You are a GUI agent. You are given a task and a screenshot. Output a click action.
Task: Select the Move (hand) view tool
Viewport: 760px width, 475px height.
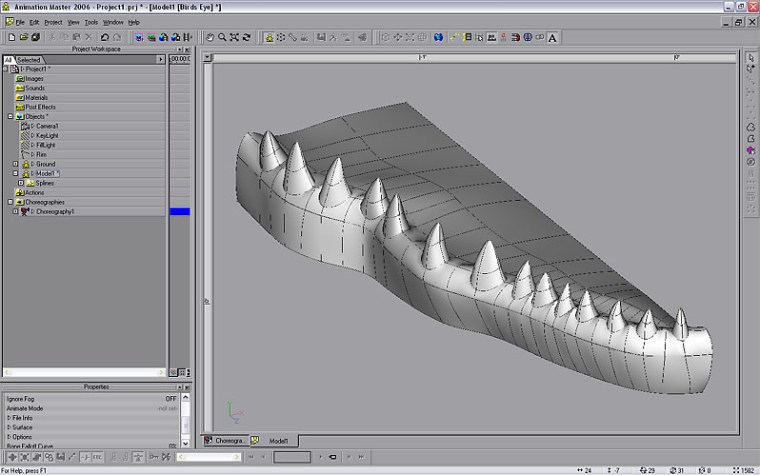209,37
